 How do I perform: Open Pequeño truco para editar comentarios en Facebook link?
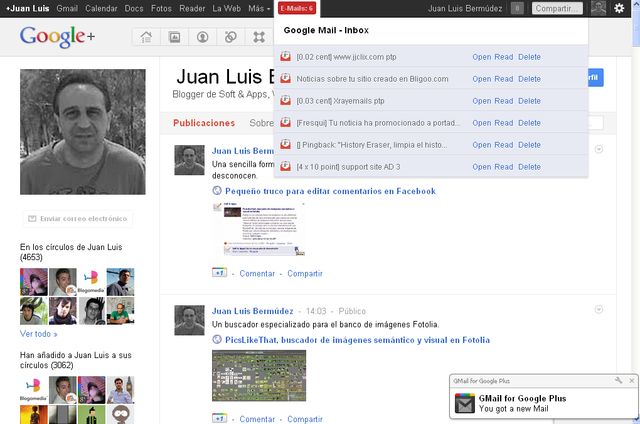pyautogui.click(x=330, y=191)
